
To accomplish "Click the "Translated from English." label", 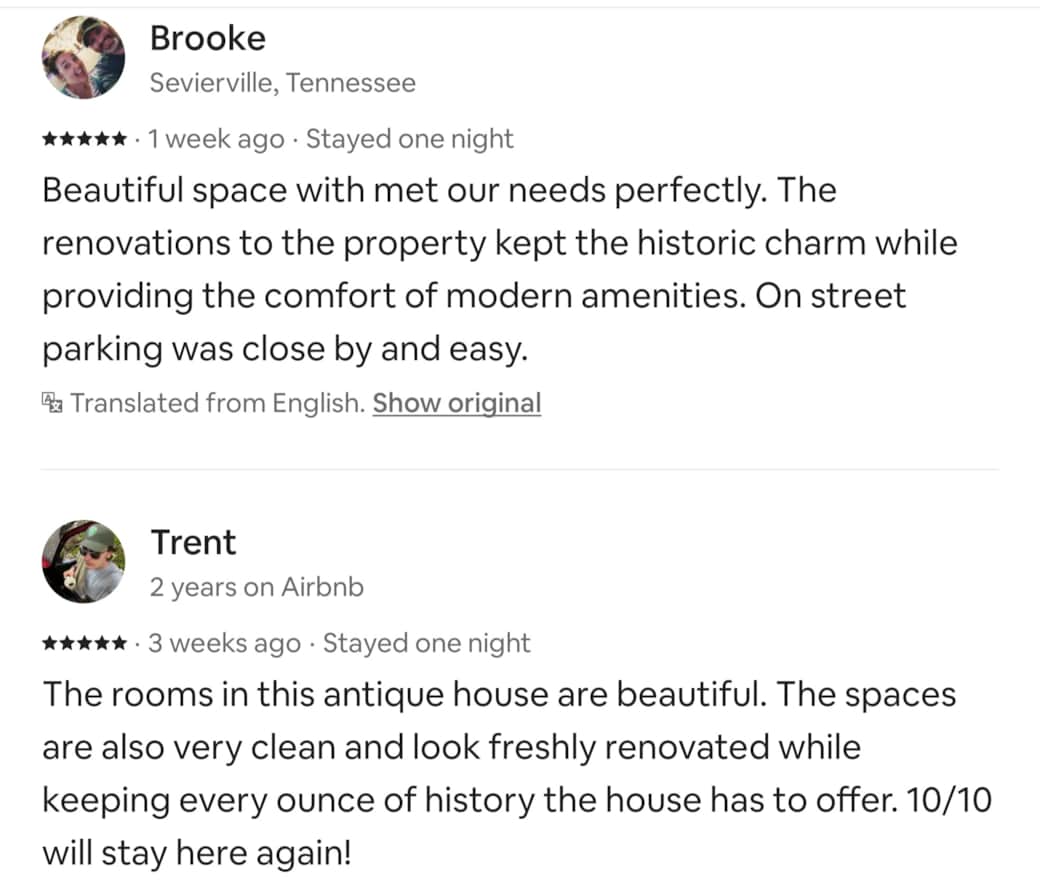I will (218, 403).
